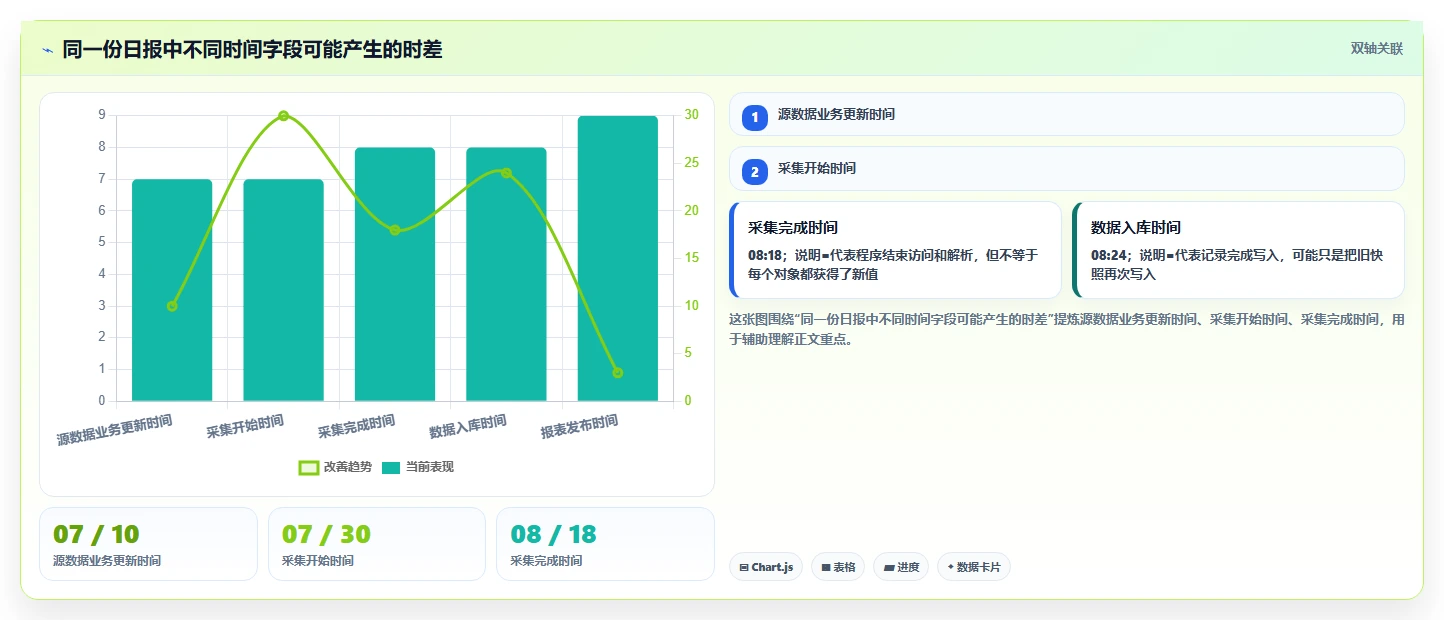Click the 改善趋势 legend color box
1444x620 pixels.
coord(309,467)
